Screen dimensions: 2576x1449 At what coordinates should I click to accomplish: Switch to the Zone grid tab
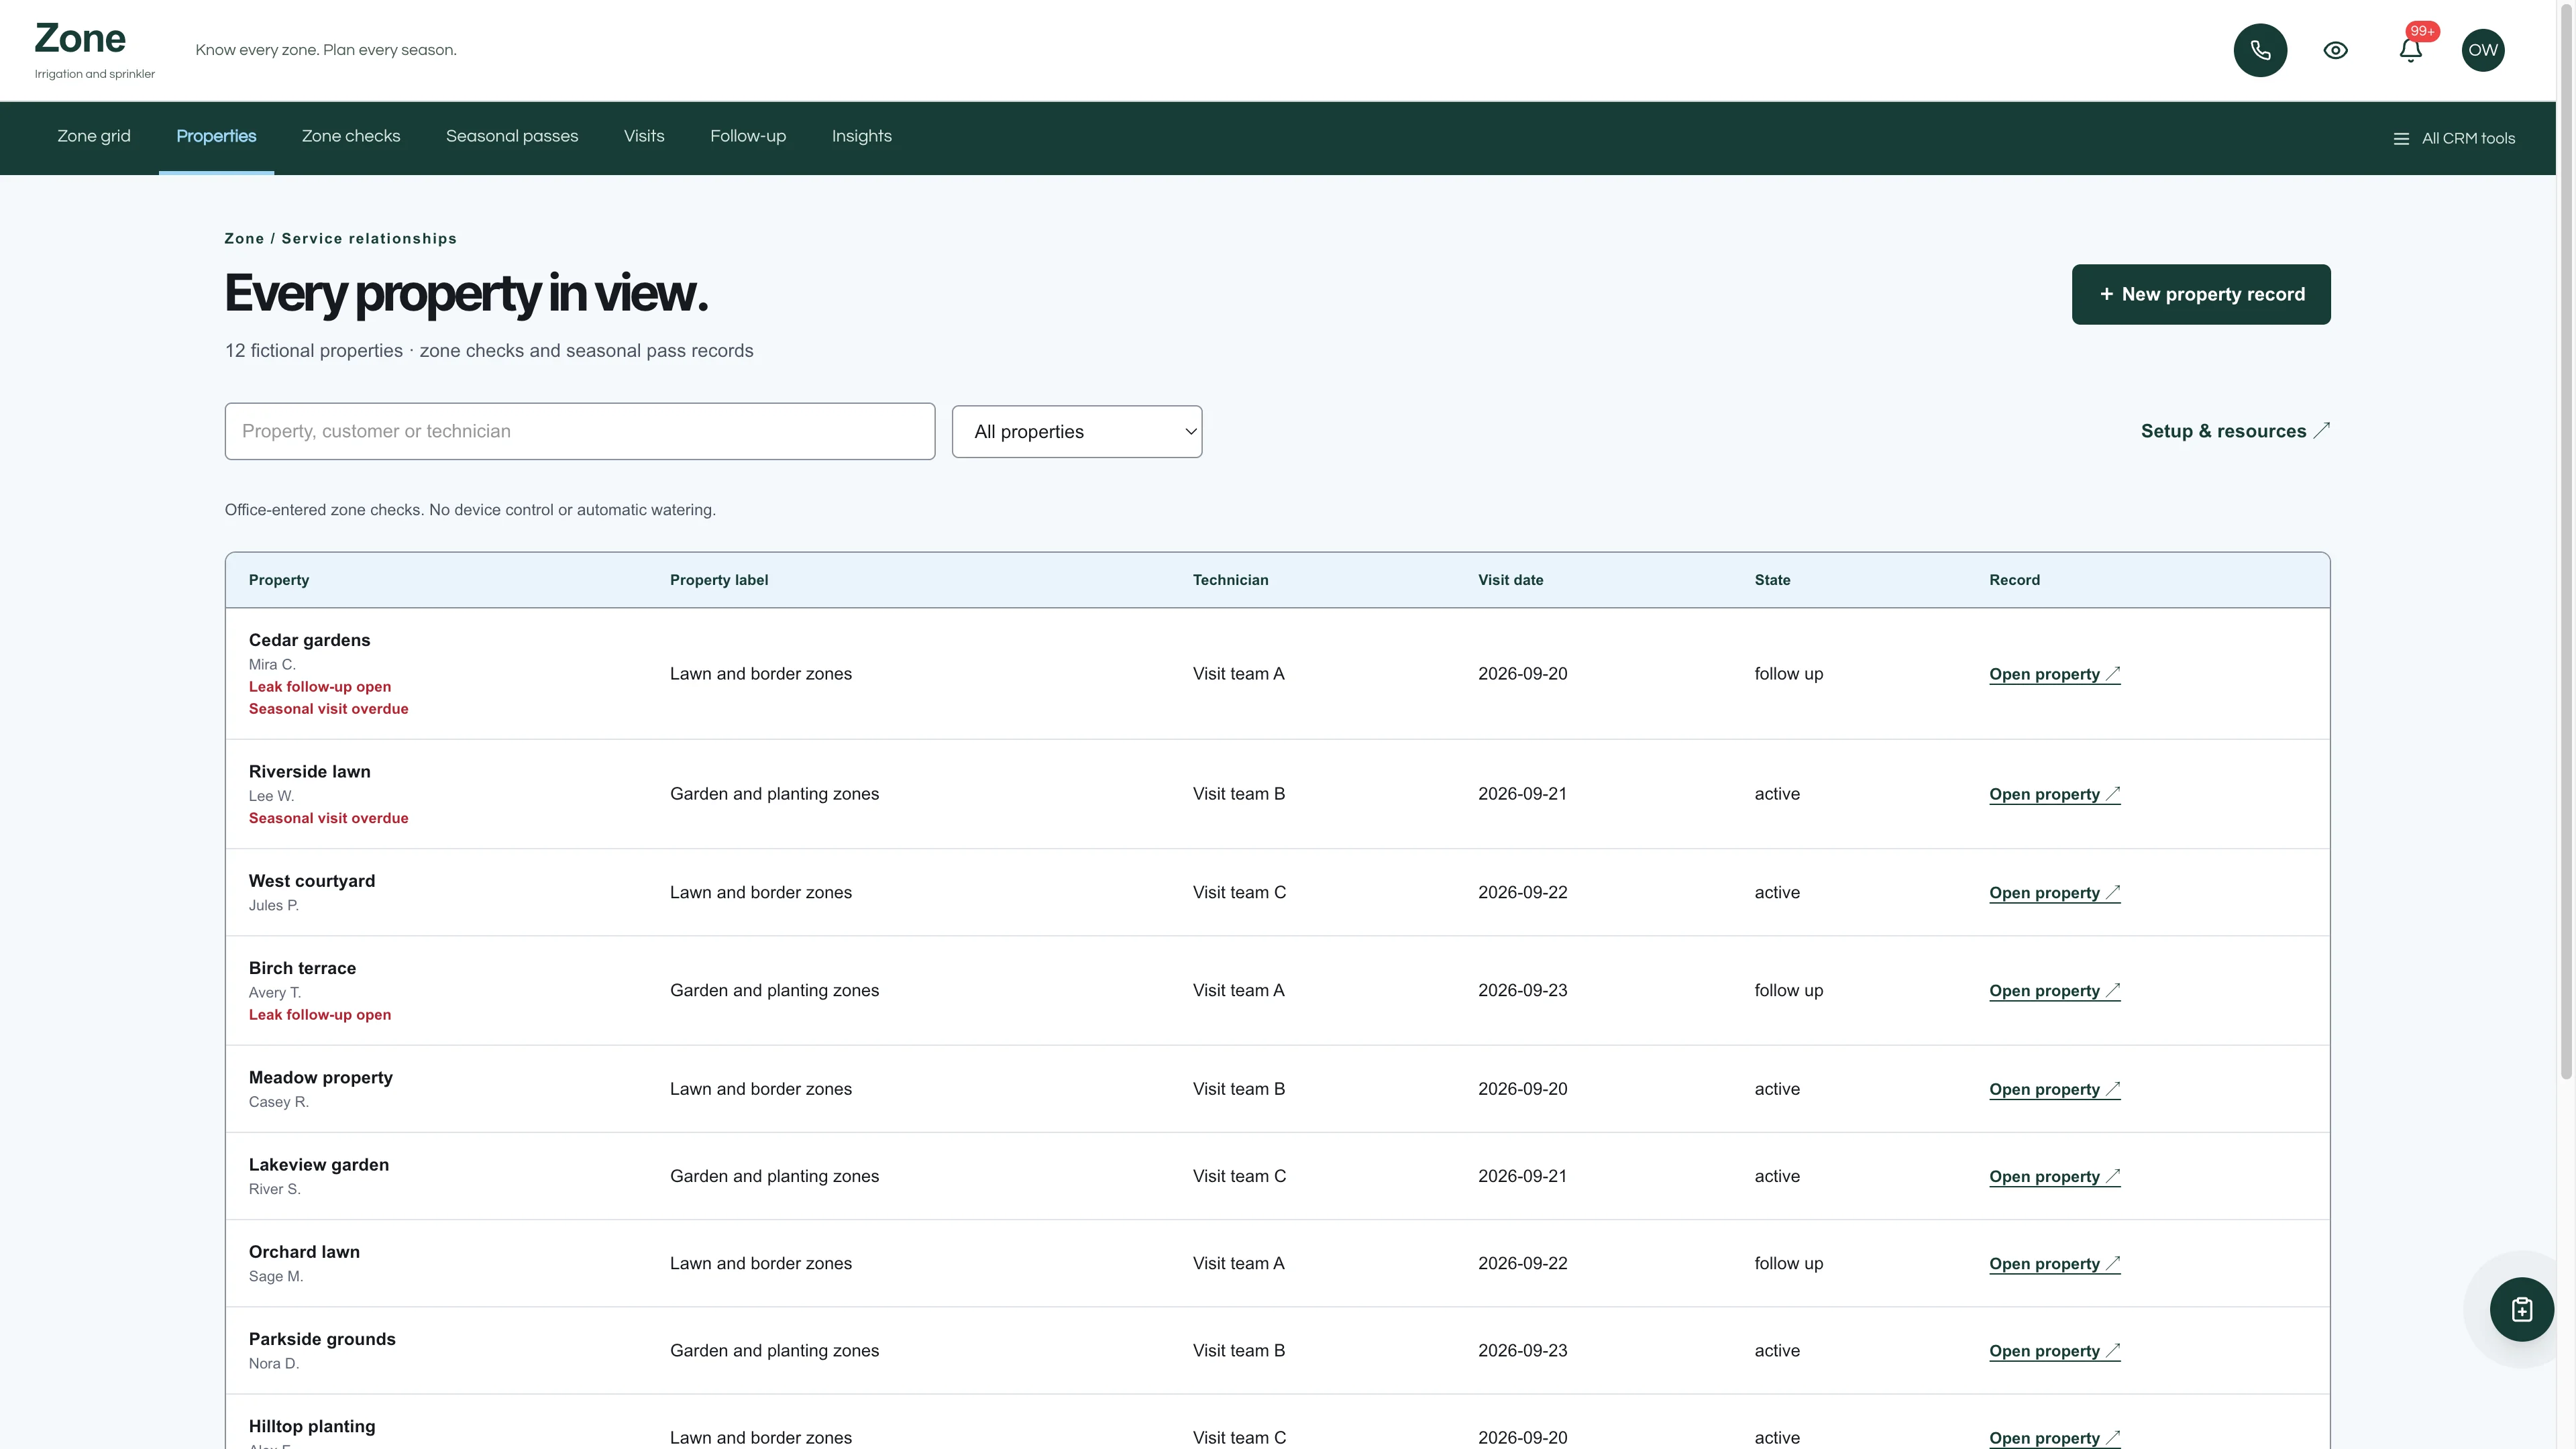94,137
